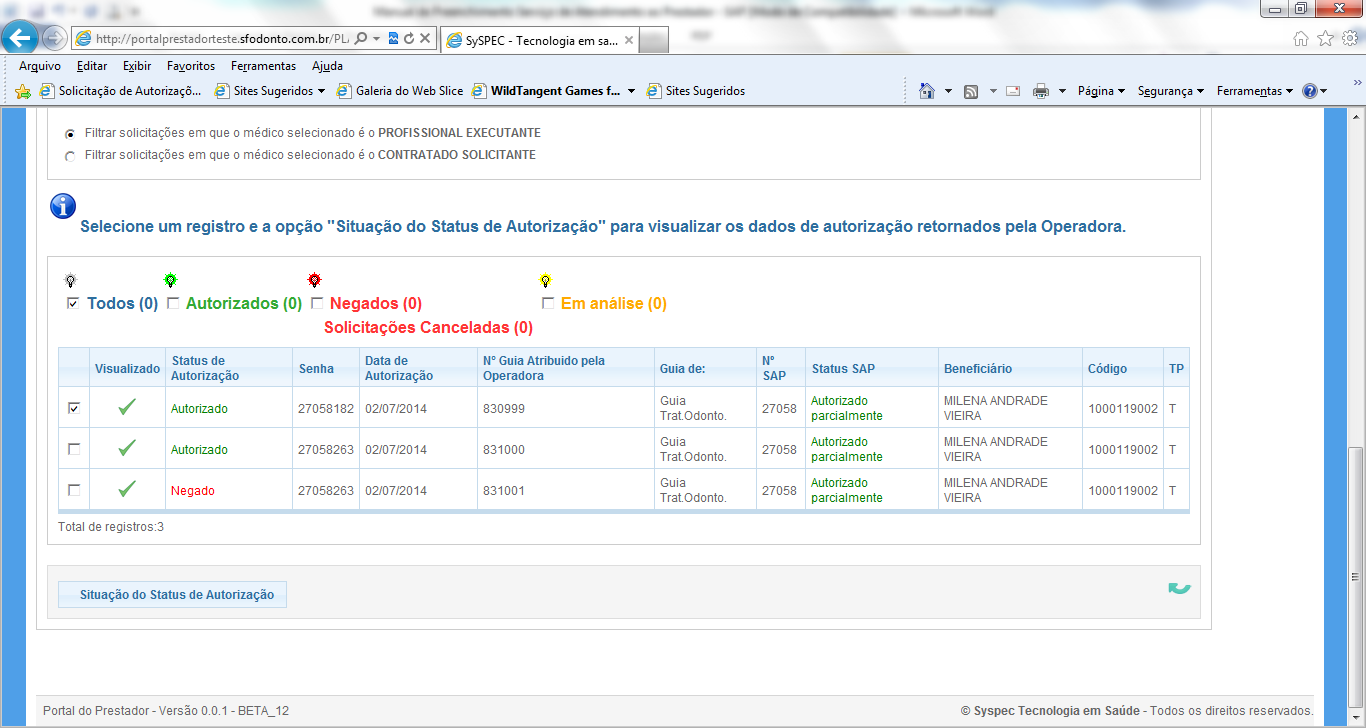1366x728 pixels.
Task: Click the printer icon
Action: tap(1041, 91)
